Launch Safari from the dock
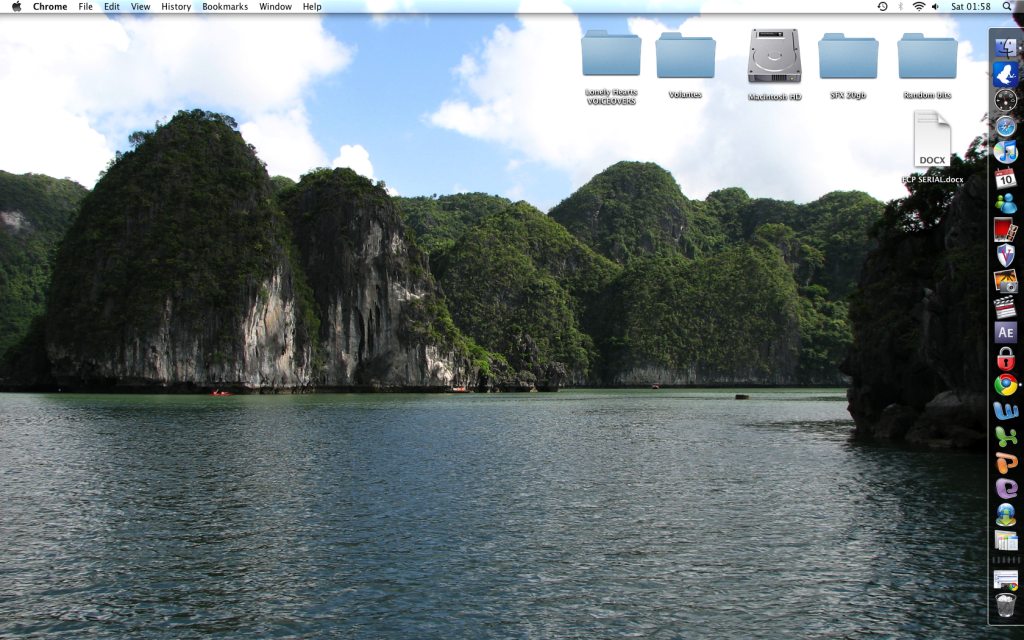Image resolution: width=1024 pixels, height=640 pixels. [x=1005, y=126]
